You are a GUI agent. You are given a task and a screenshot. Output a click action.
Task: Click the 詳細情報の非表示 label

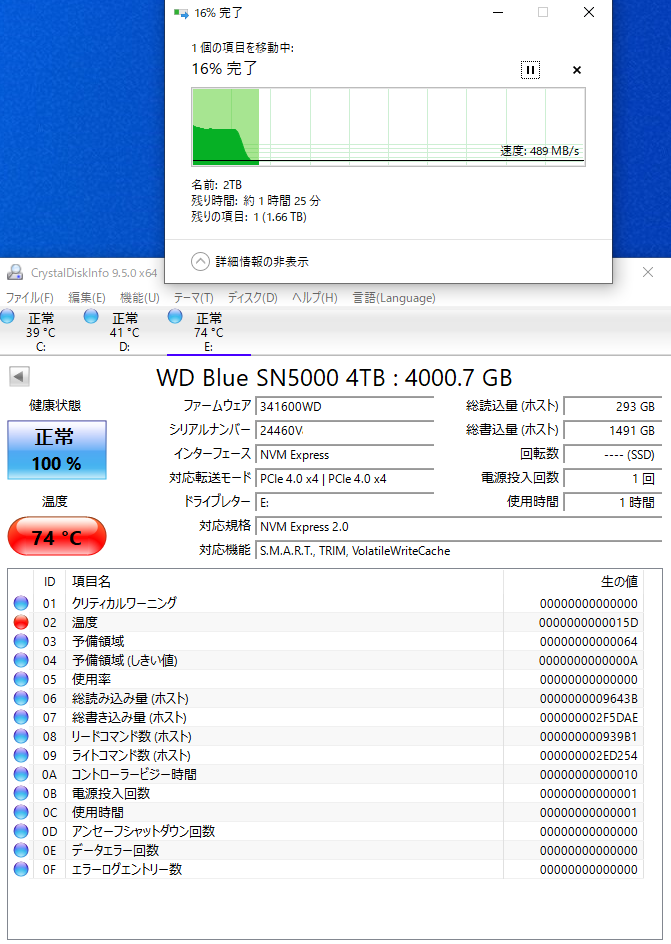[262, 261]
